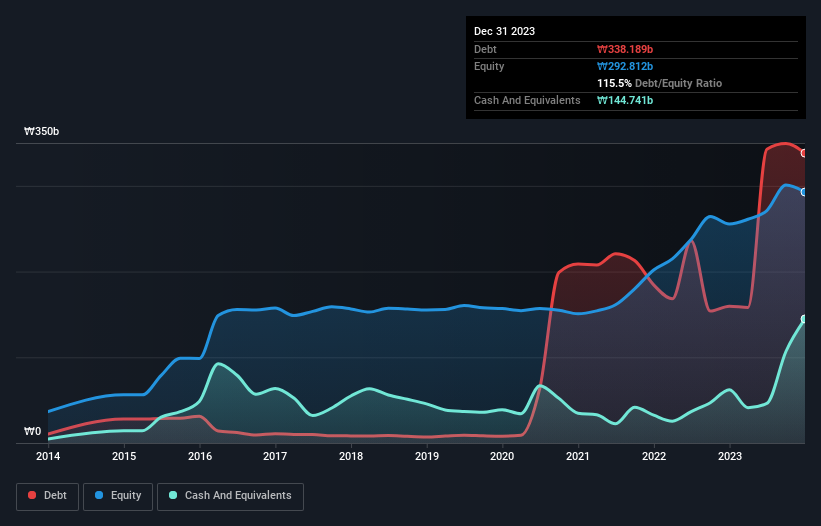Click Cash And Equivalents tooltip label
This screenshot has width=821, height=526.
(527, 100)
